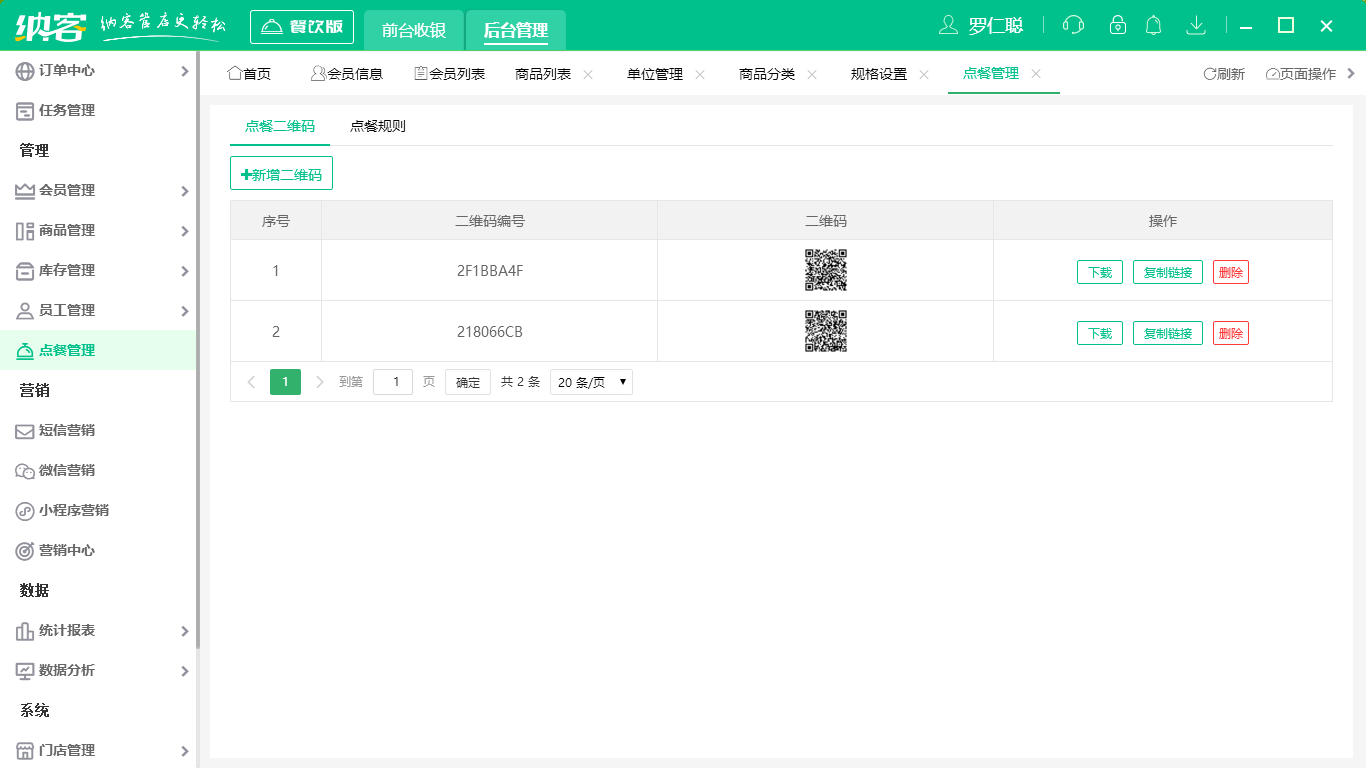Click the download icon in header
Viewport: 1366px width, 768px height.
[x=1195, y=26]
